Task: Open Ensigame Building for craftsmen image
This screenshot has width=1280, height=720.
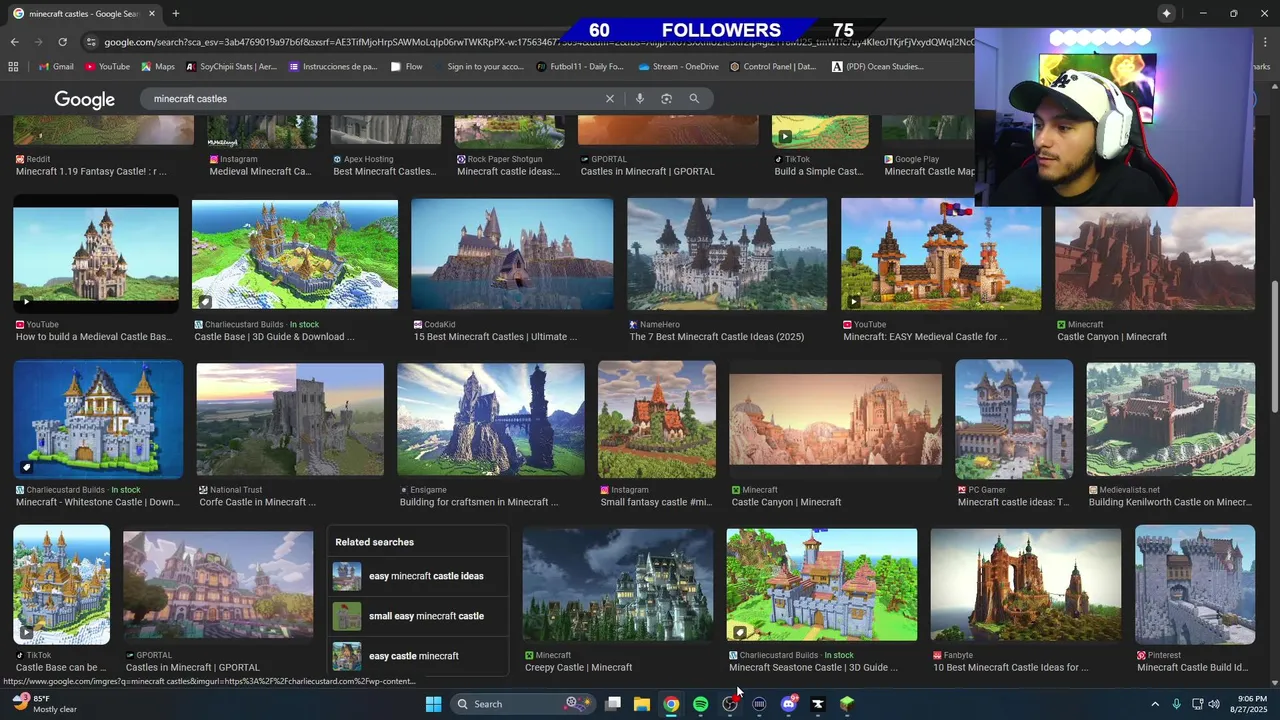Action: (x=491, y=419)
